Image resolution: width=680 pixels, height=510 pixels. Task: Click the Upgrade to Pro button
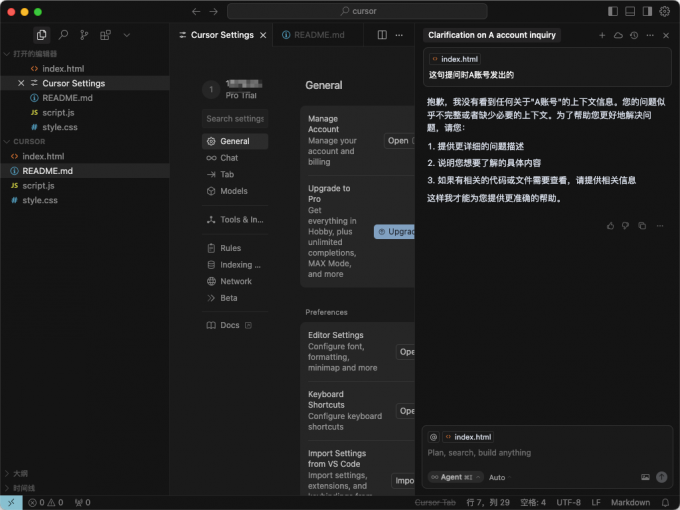point(394,232)
